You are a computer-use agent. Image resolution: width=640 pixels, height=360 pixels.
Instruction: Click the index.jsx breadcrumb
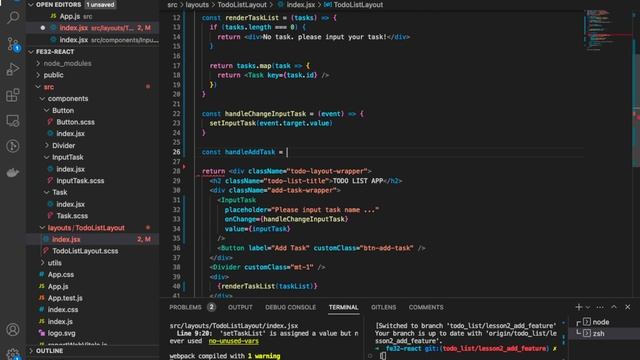296,5
